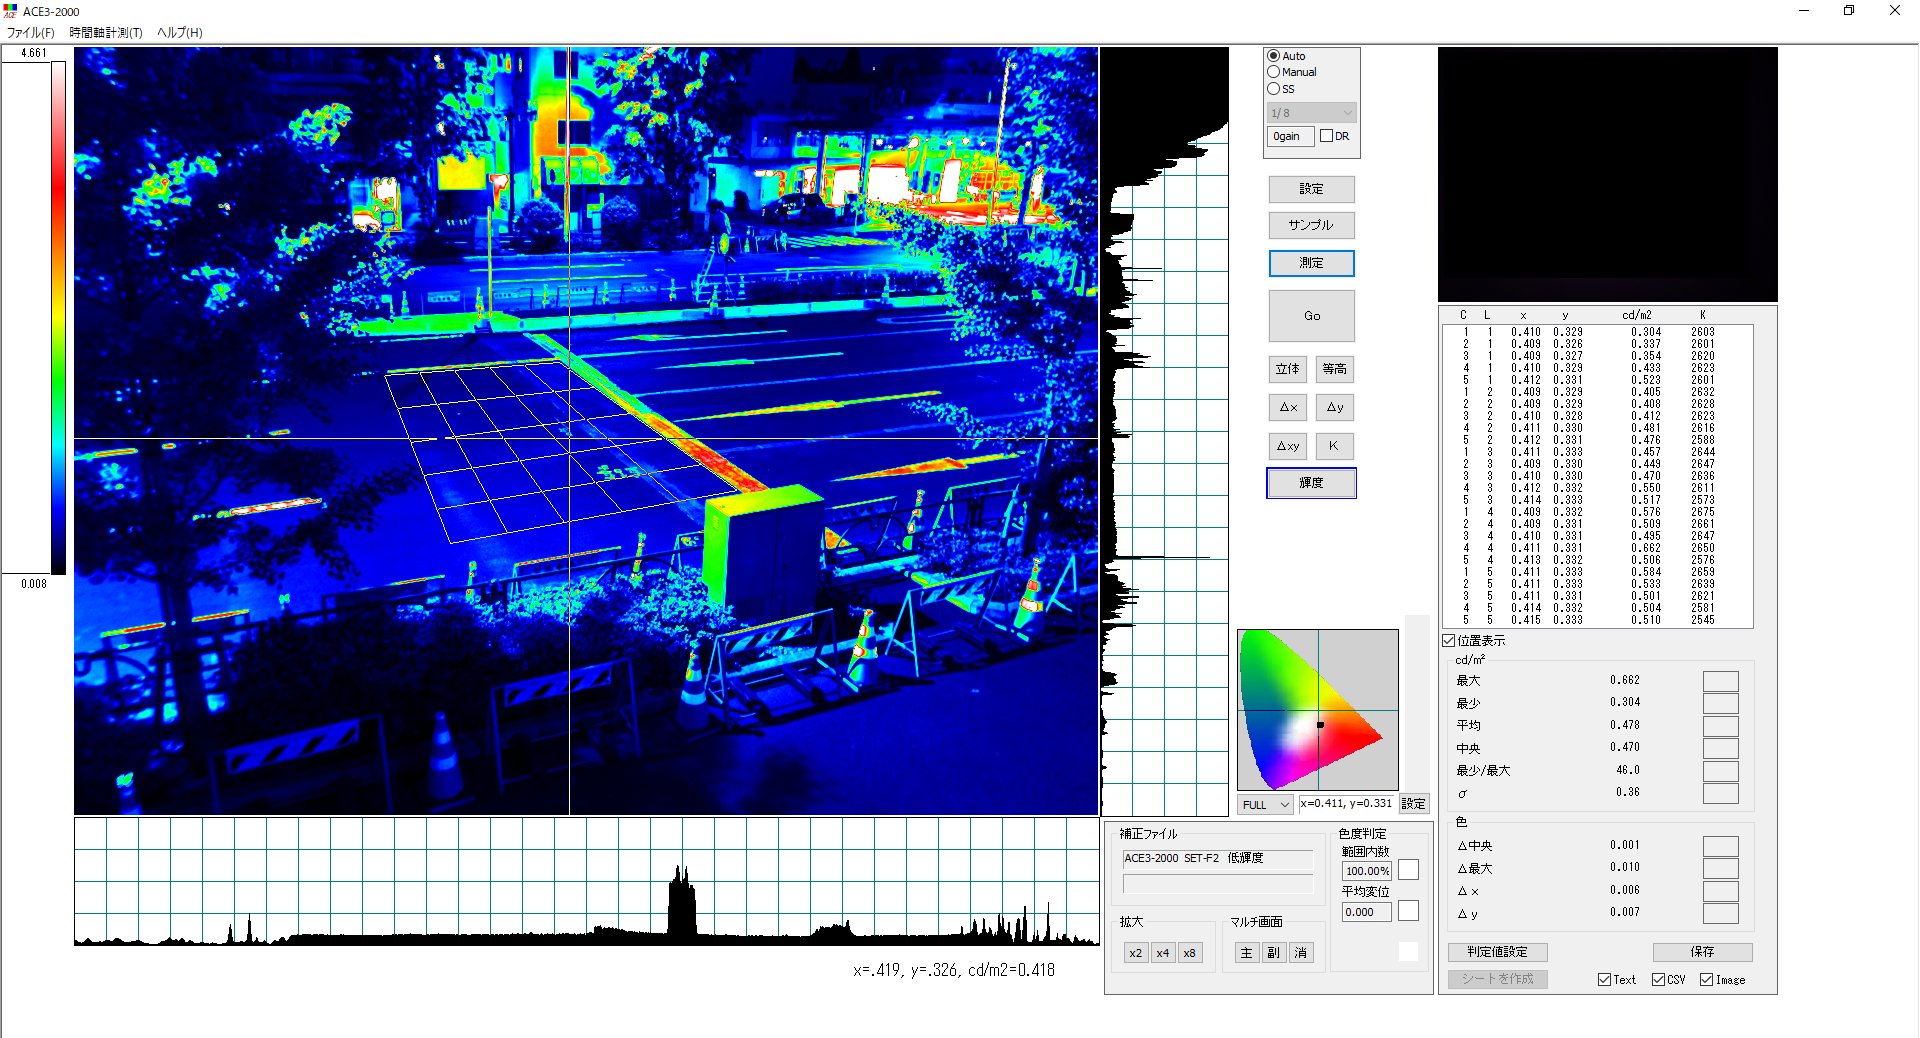Open the ファイル(F) menu
The height and width of the screenshot is (1038, 1920).
tap(31, 33)
